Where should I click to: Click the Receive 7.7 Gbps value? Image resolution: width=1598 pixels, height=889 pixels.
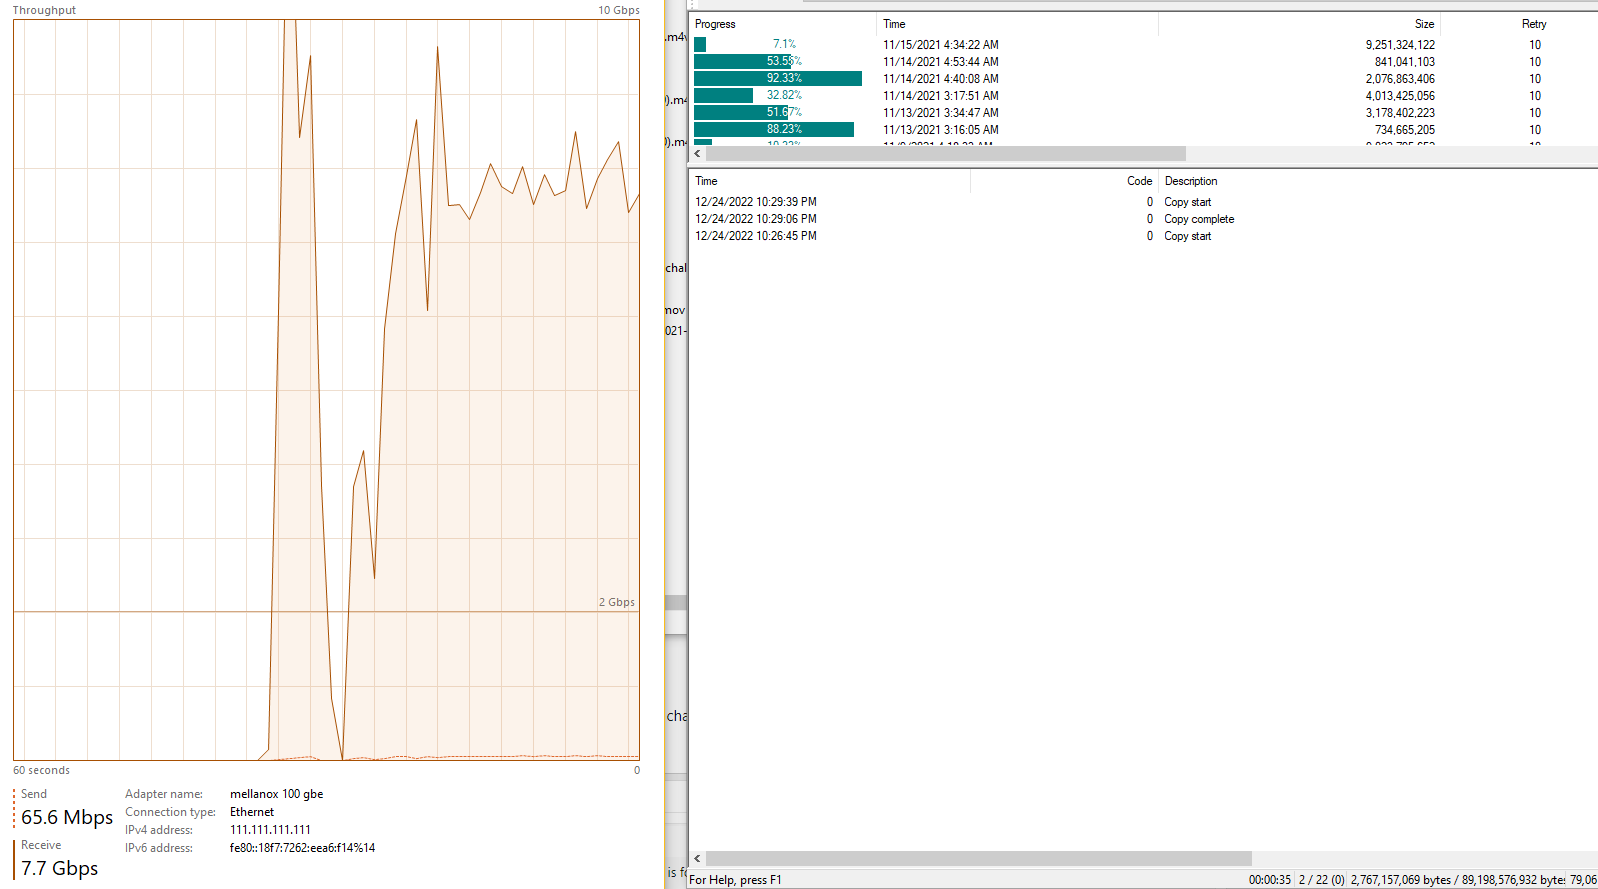coord(60,868)
